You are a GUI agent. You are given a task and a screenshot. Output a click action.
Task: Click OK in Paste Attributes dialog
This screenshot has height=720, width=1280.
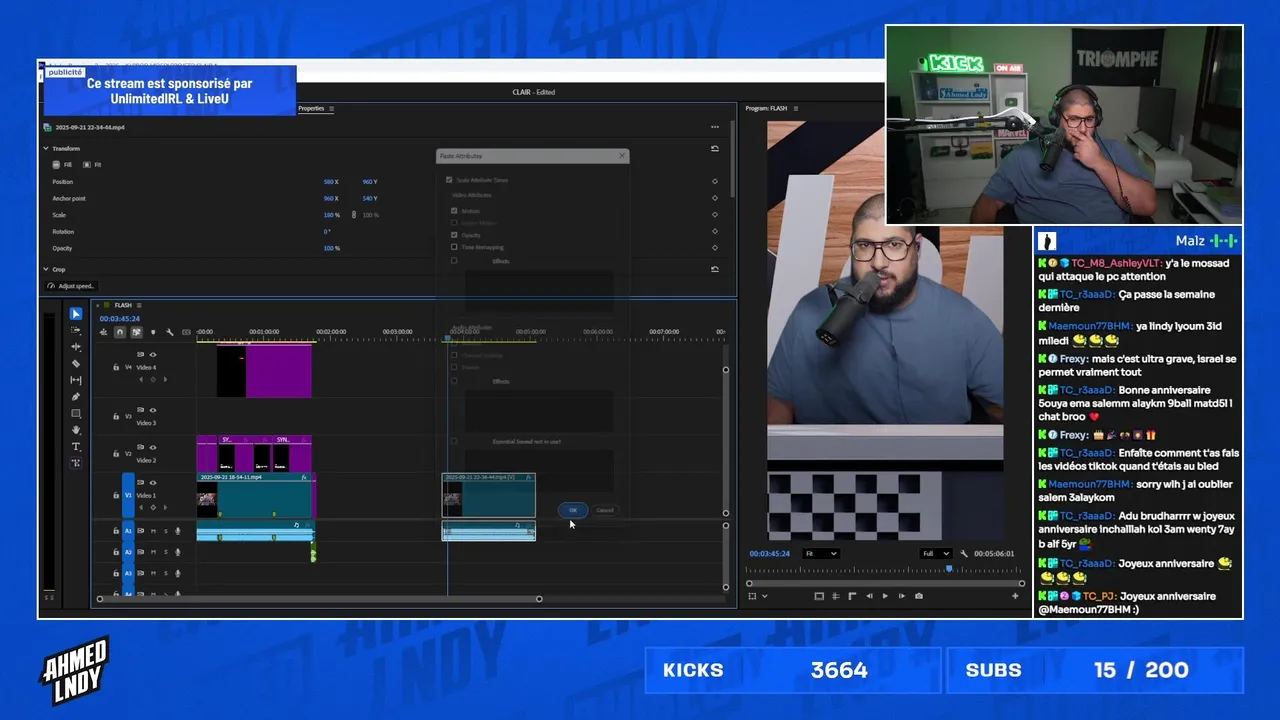573,510
